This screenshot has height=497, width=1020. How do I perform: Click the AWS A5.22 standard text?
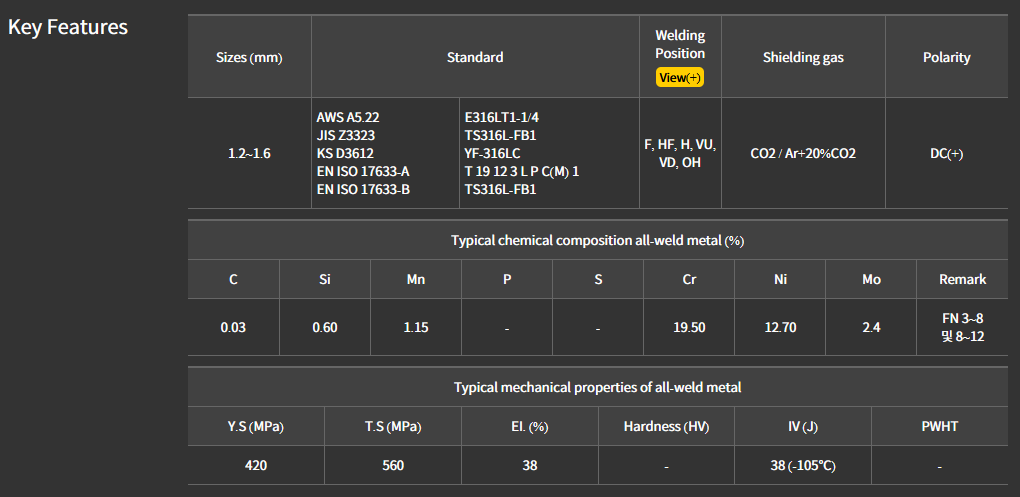click(x=348, y=117)
